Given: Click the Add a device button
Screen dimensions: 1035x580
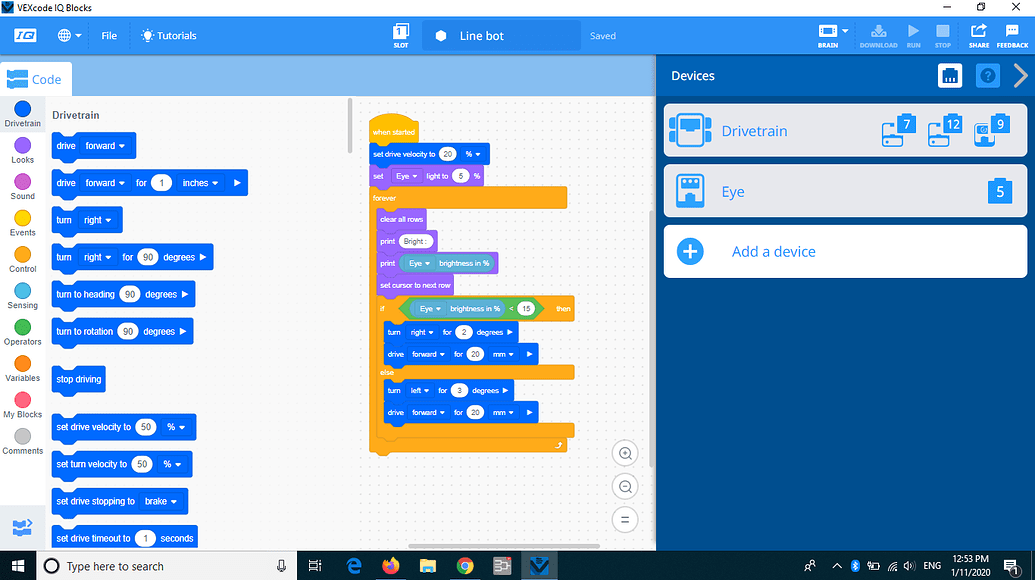Looking at the screenshot, I should pyautogui.click(x=845, y=251).
